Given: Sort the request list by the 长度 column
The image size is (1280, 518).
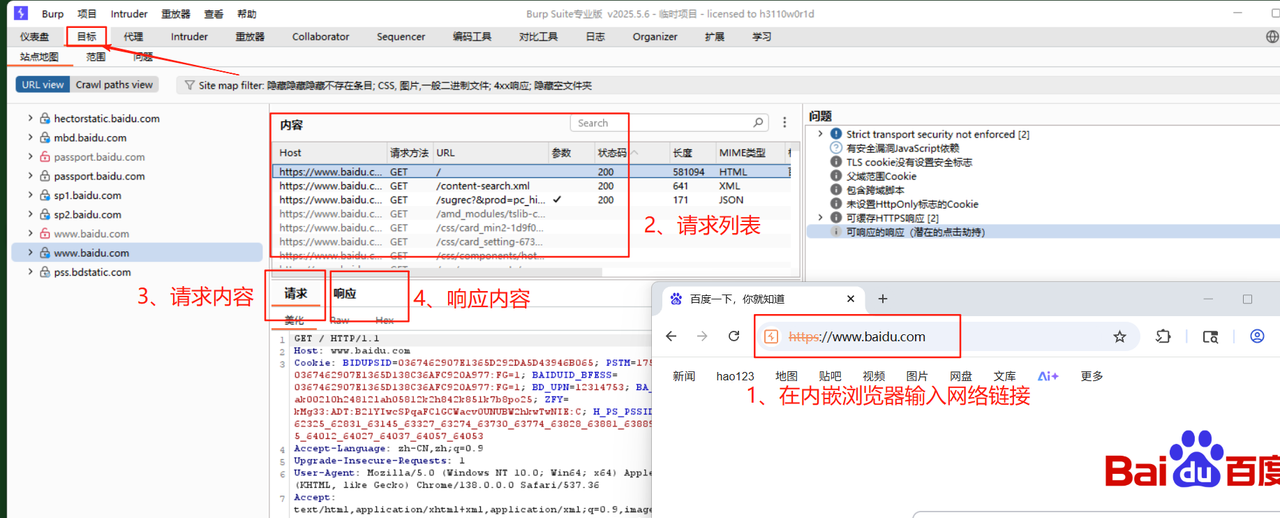Looking at the screenshot, I should click(691, 153).
